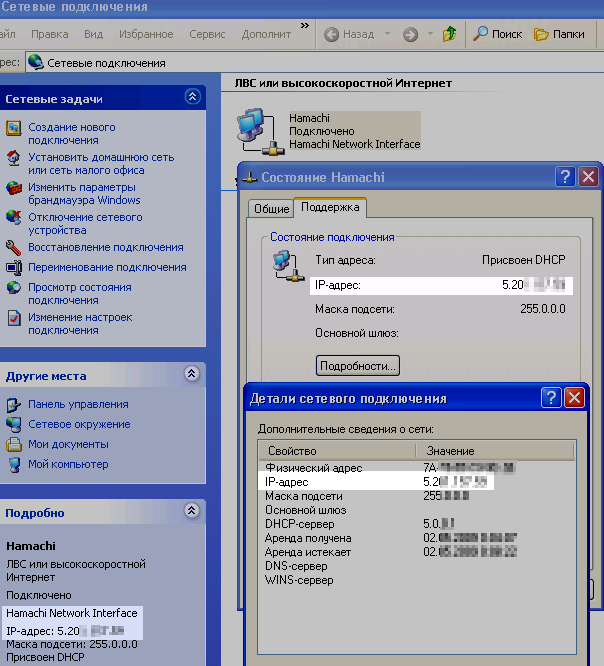
Task: Click Просмотр состояния подключения link
Action: tap(80, 293)
